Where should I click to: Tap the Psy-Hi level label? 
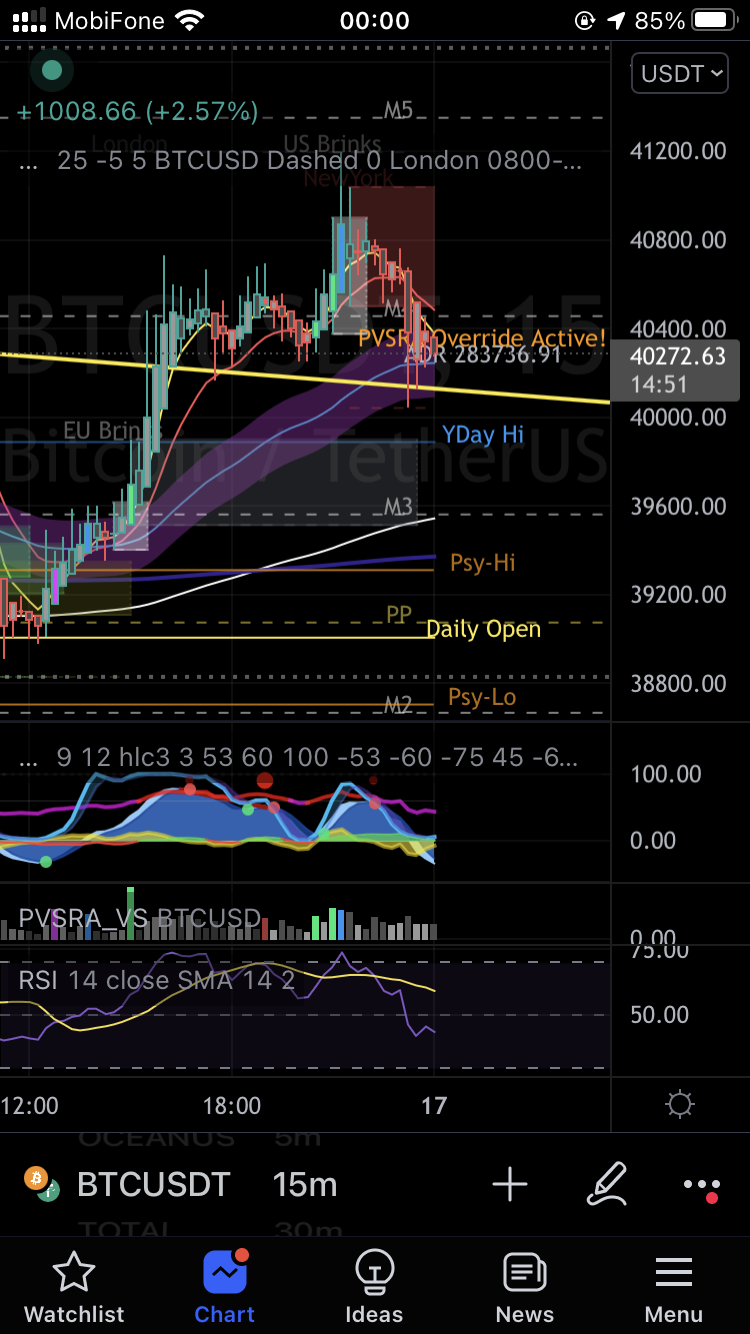click(x=483, y=563)
